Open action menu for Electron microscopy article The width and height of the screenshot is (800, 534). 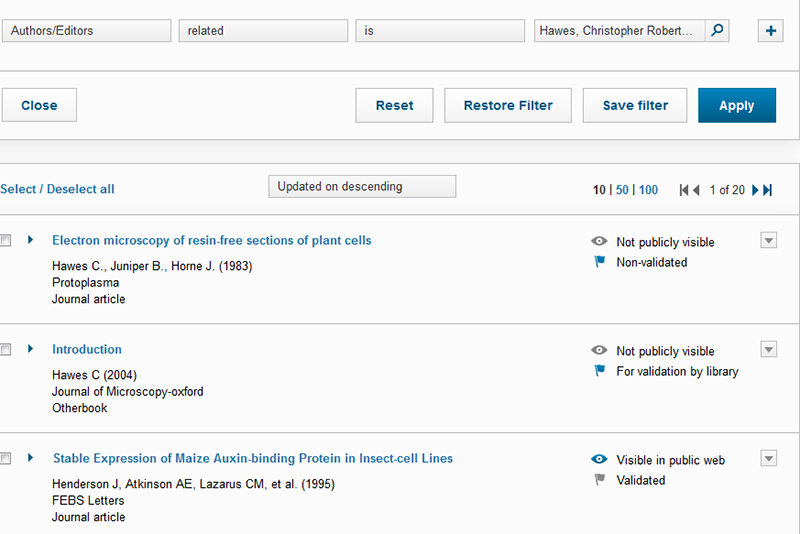pyautogui.click(x=768, y=240)
